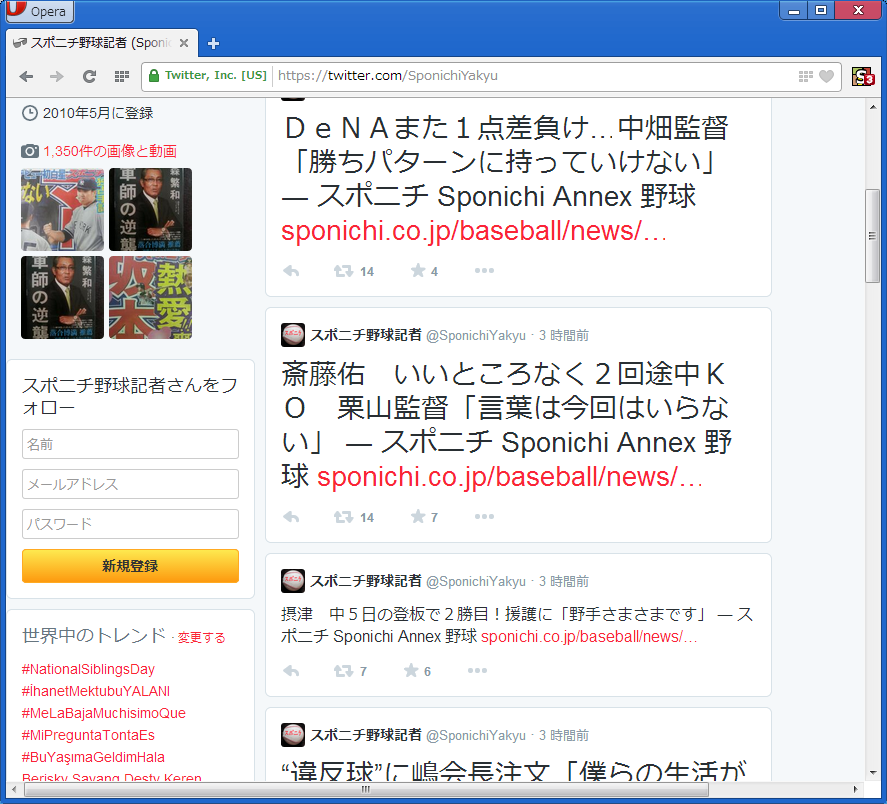Open bottom-right media thumbnail with 熱愛 text

click(150, 298)
